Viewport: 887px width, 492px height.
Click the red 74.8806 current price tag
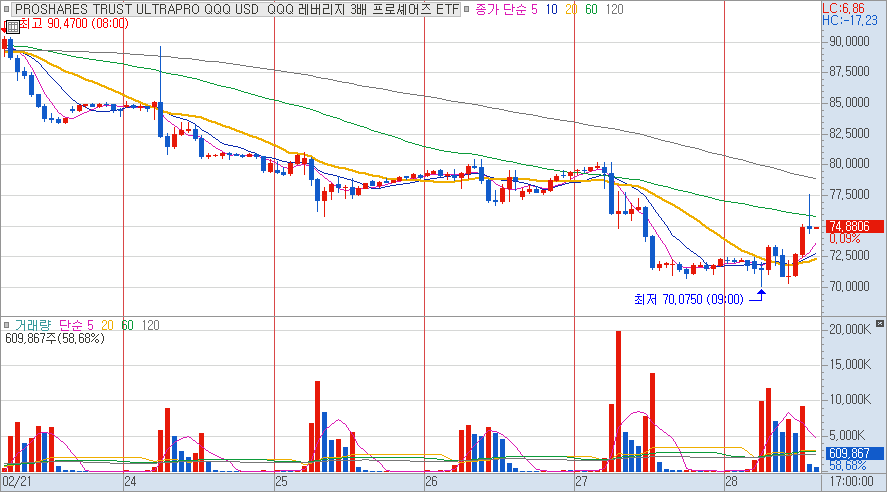click(x=854, y=227)
